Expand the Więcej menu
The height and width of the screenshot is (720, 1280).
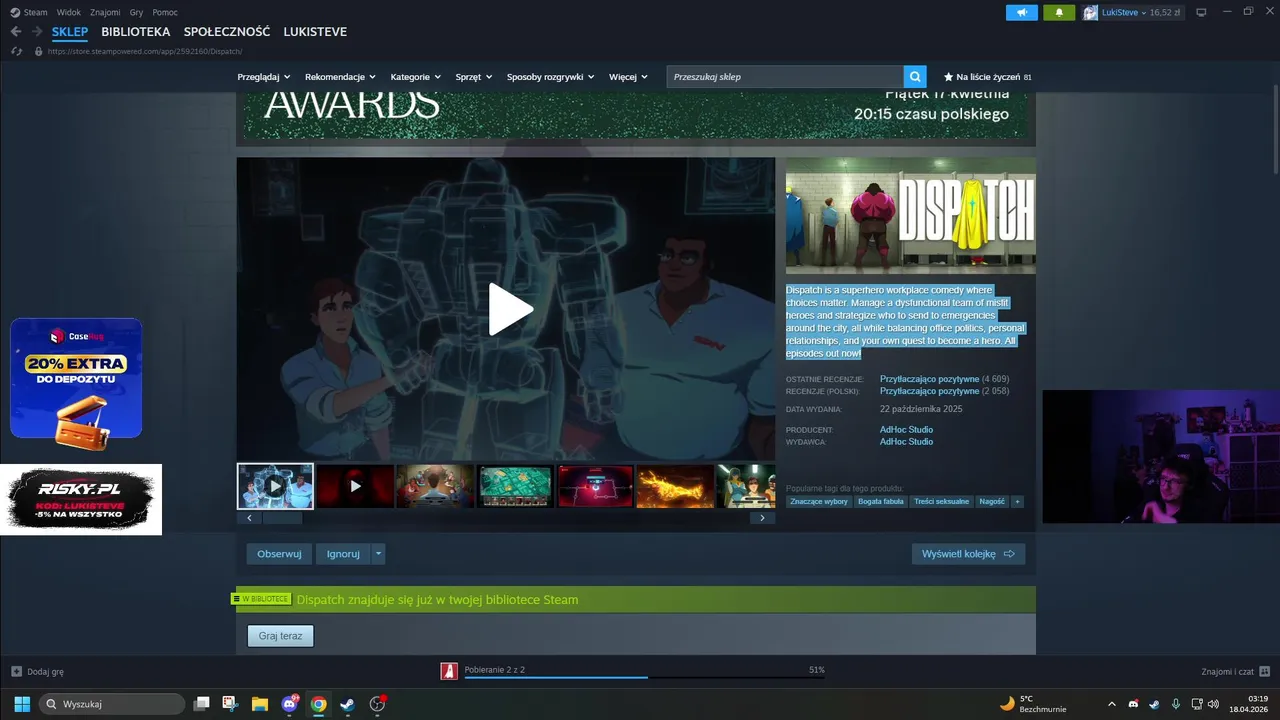[x=628, y=77]
